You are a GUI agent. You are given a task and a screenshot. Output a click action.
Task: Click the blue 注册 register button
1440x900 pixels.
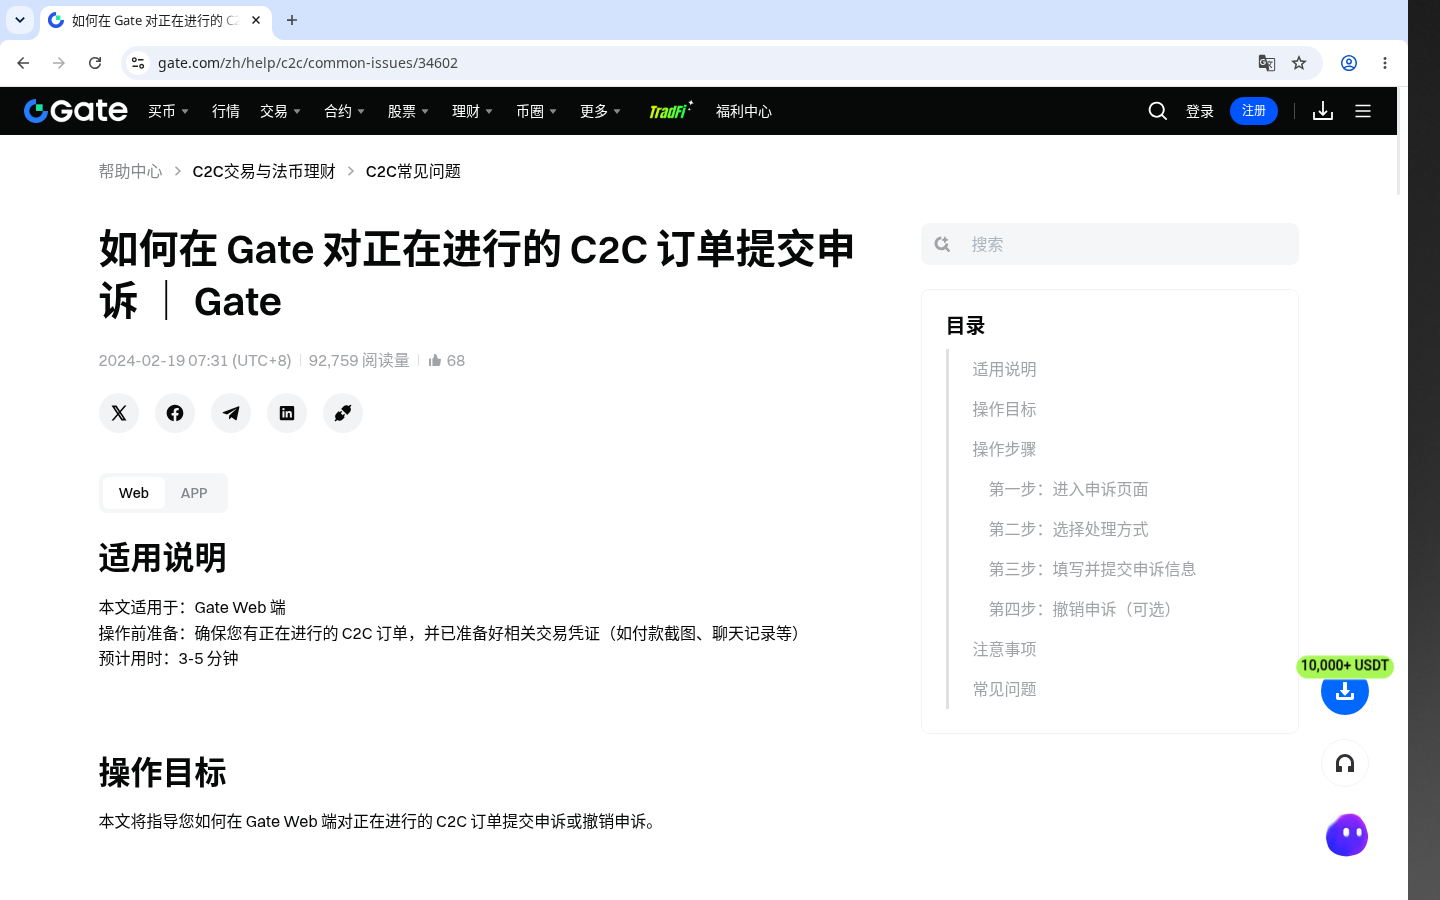tap(1254, 111)
